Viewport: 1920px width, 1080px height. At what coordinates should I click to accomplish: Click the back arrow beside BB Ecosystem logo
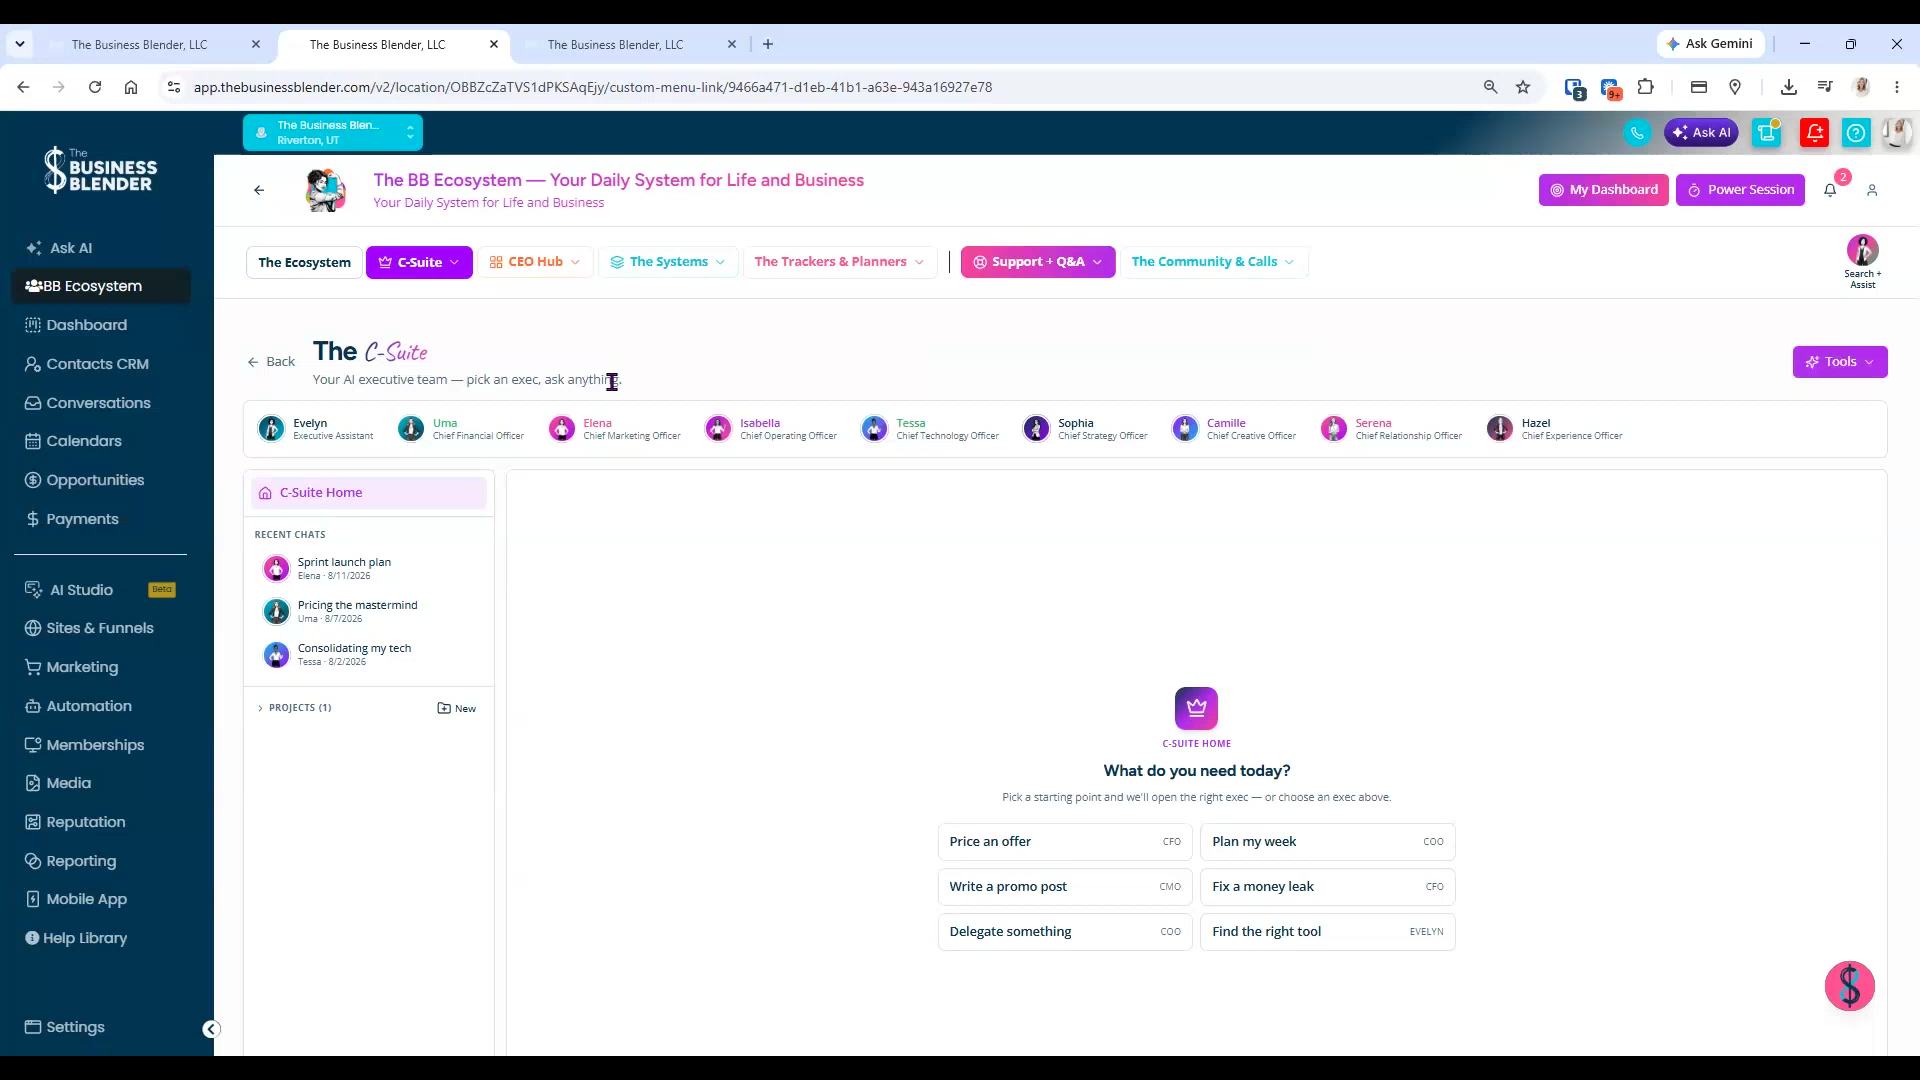click(259, 190)
